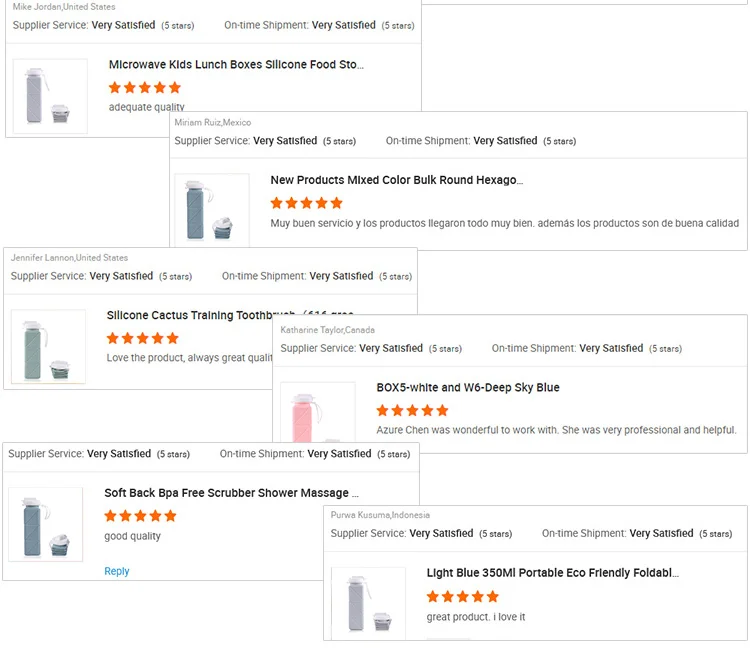Open Light Blue 350Ml Portable Eco Friendly title
This screenshot has height=667, width=750.
[553, 574]
